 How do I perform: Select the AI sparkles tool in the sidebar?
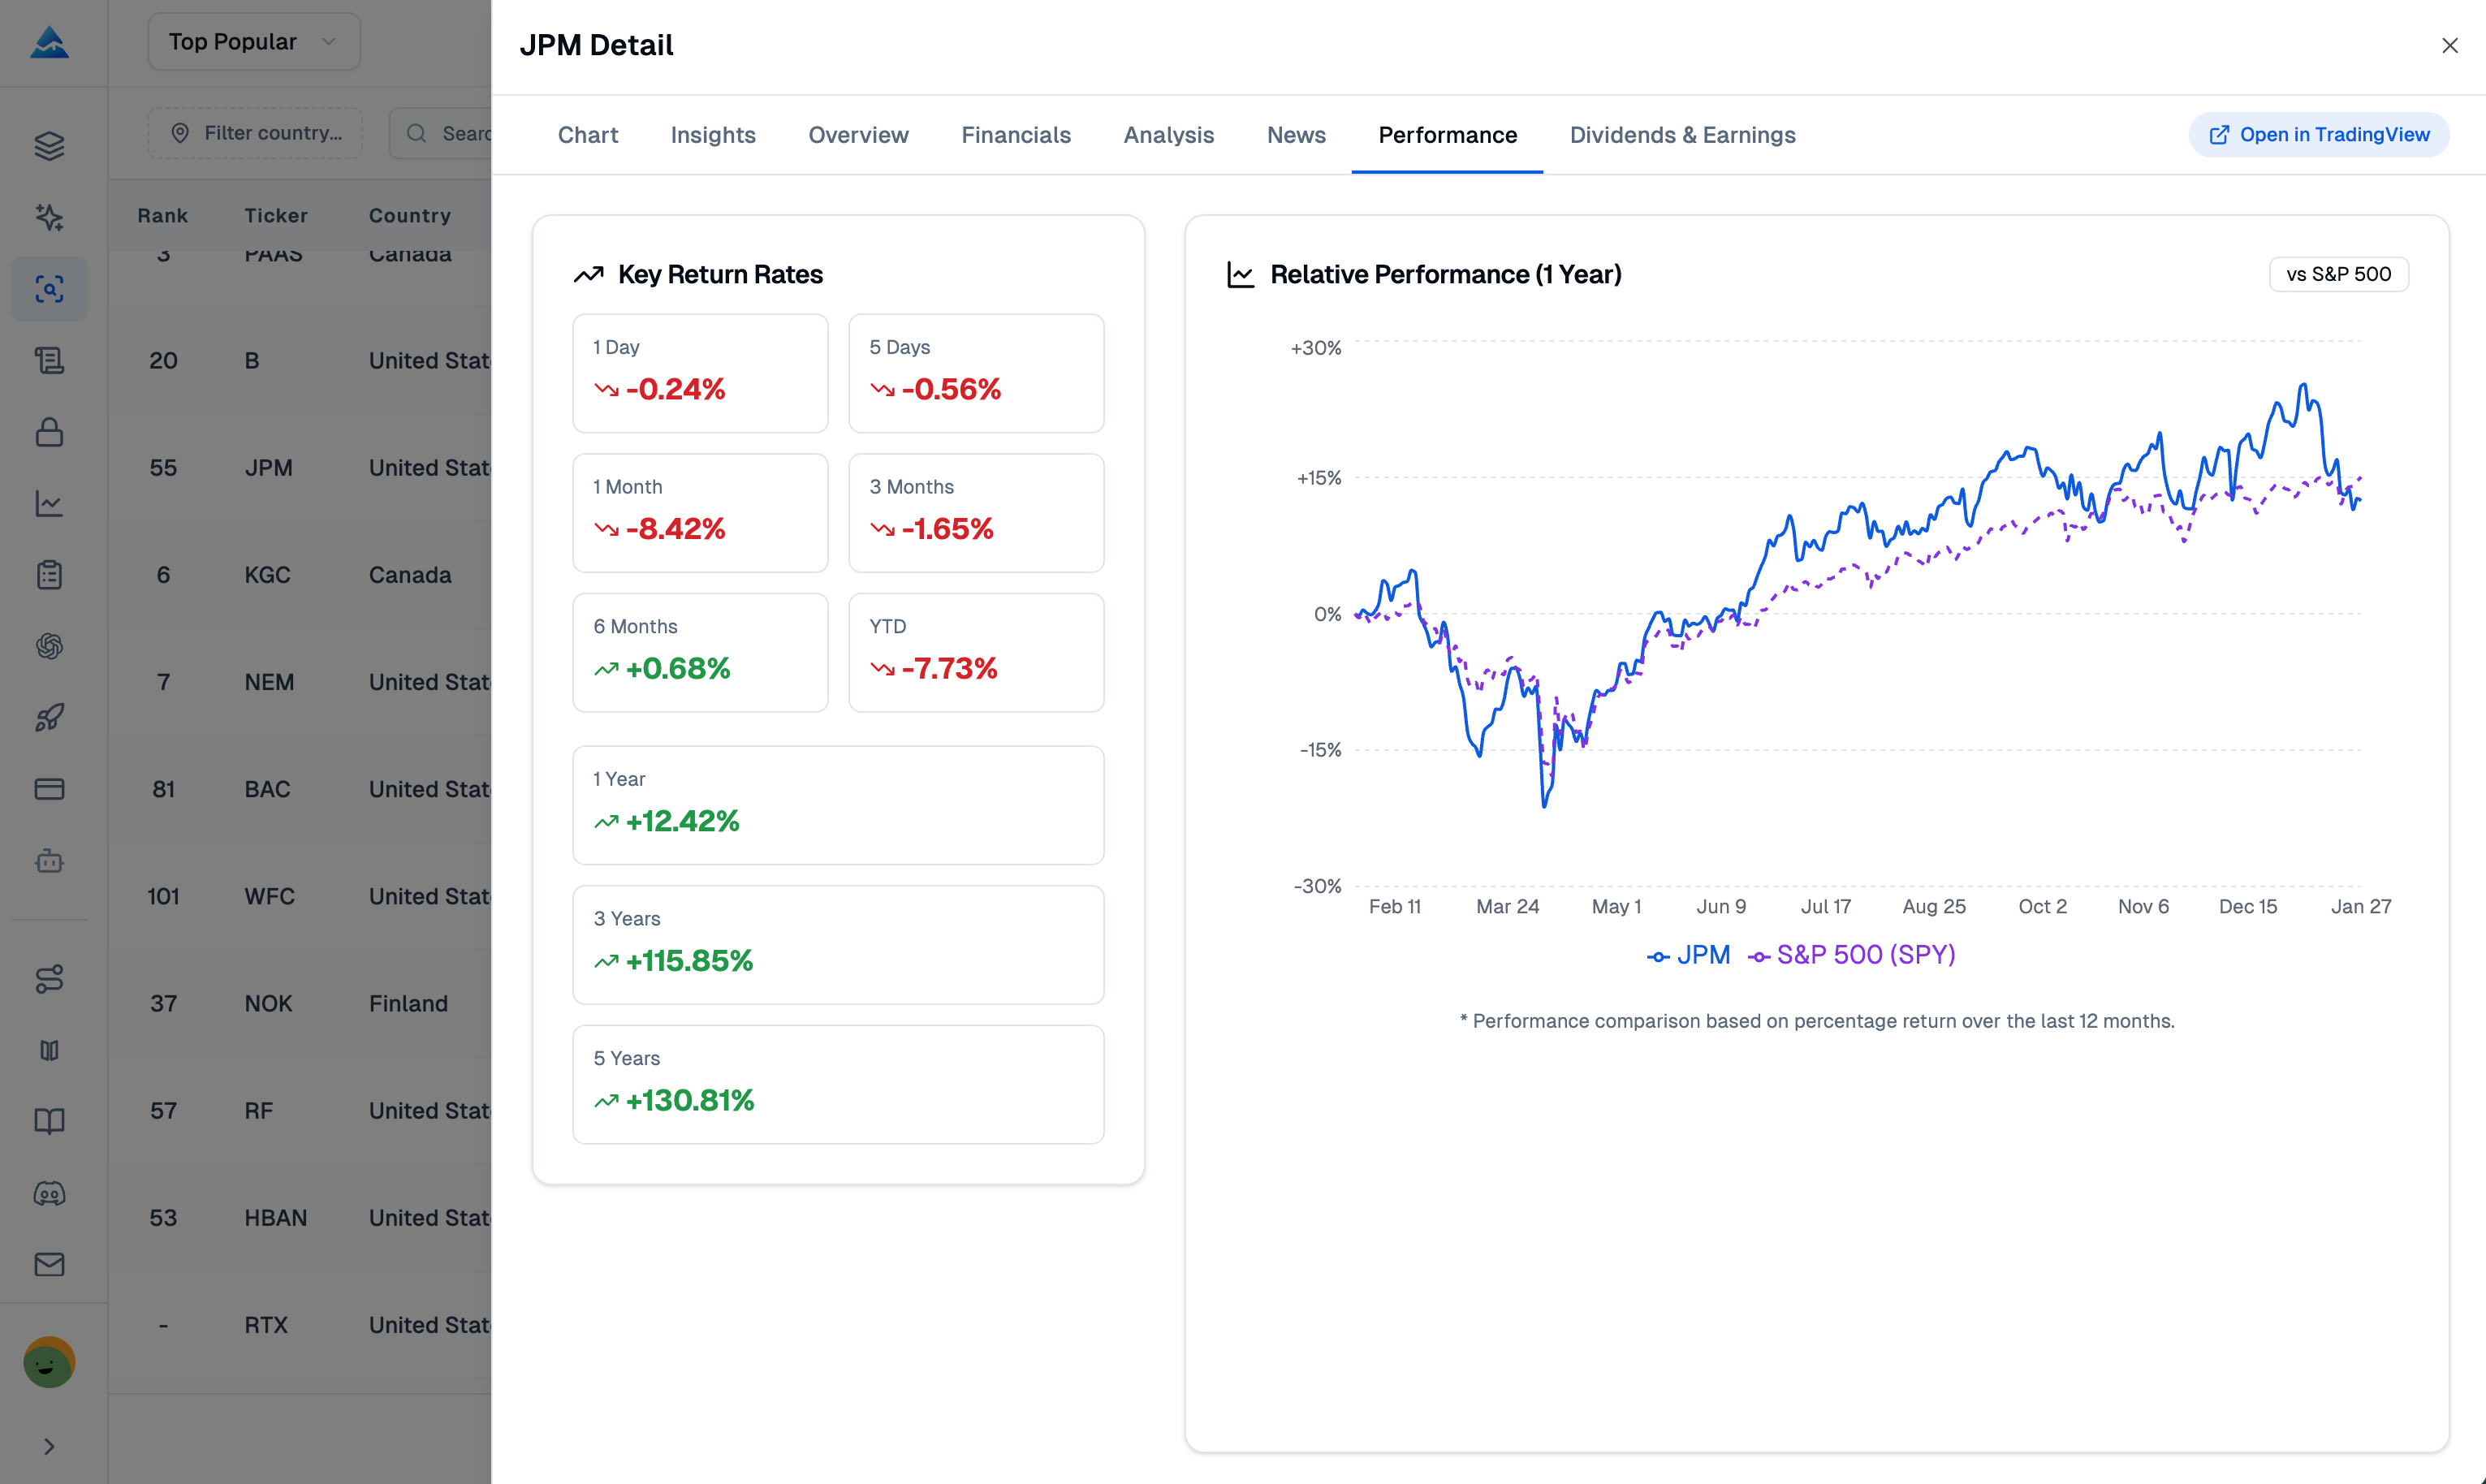point(49,217)
